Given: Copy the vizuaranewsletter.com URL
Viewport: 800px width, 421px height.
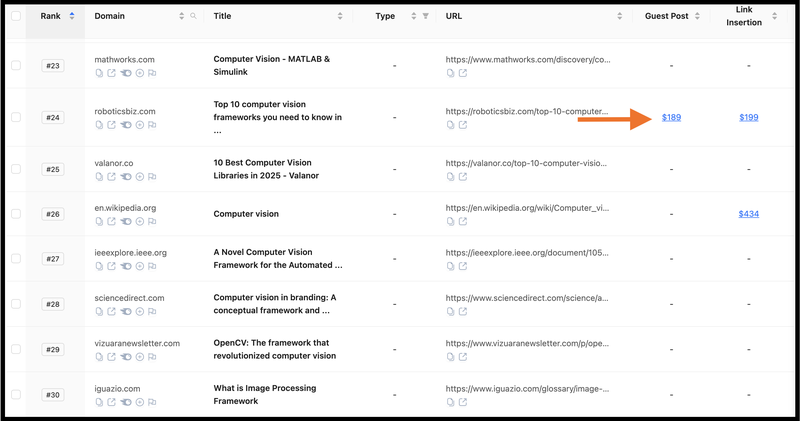Looking at the screenshot, I should (450, 357).
